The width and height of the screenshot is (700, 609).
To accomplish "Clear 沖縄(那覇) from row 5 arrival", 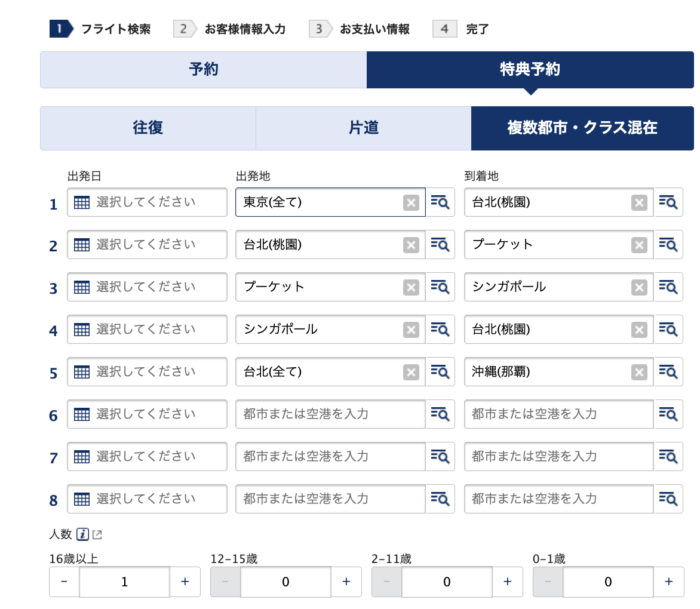I will point(640,372).
